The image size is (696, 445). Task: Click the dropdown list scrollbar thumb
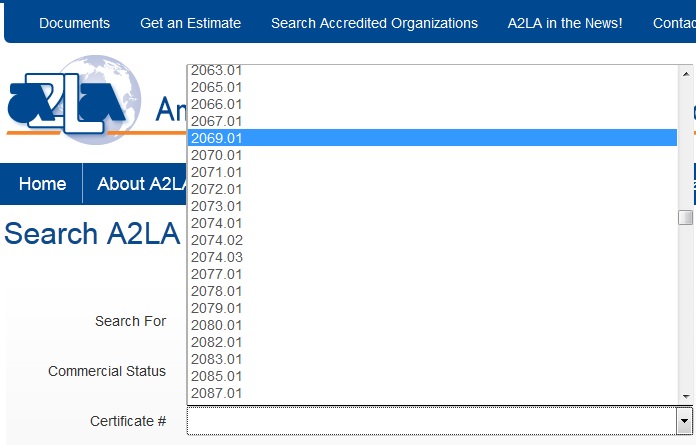click(x=685, y=218)
